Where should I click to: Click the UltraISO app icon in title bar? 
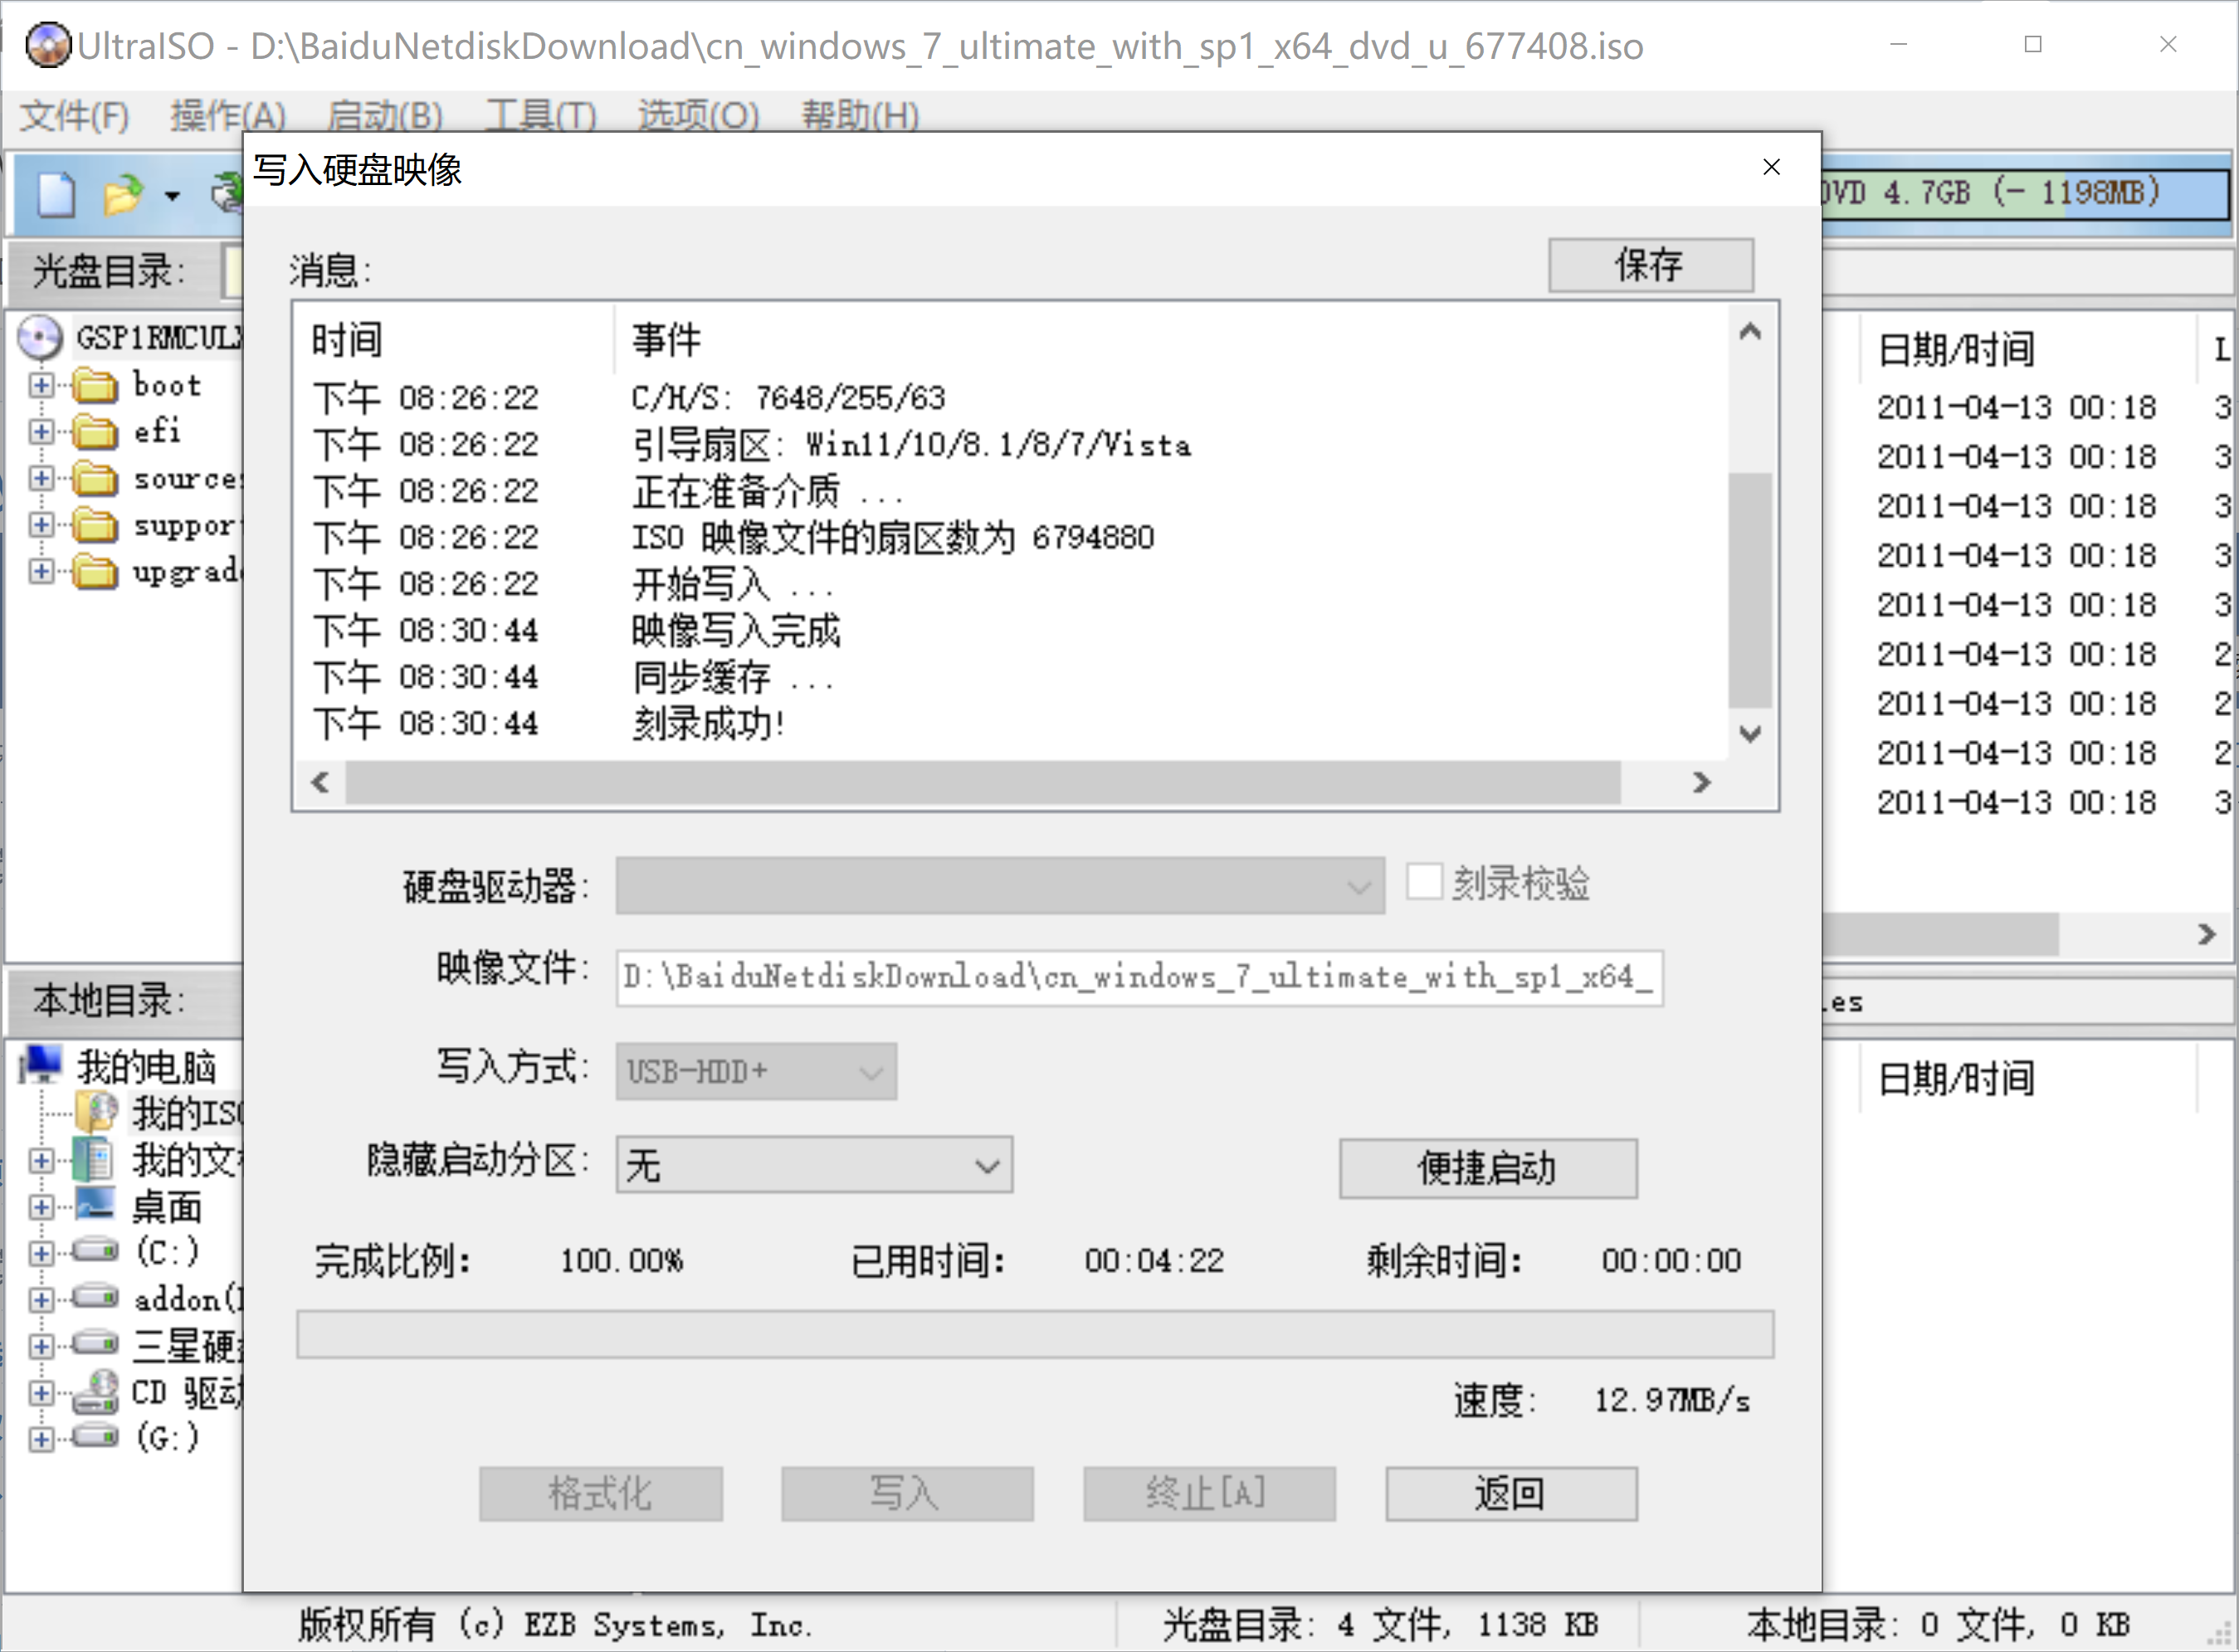(47, 45)
